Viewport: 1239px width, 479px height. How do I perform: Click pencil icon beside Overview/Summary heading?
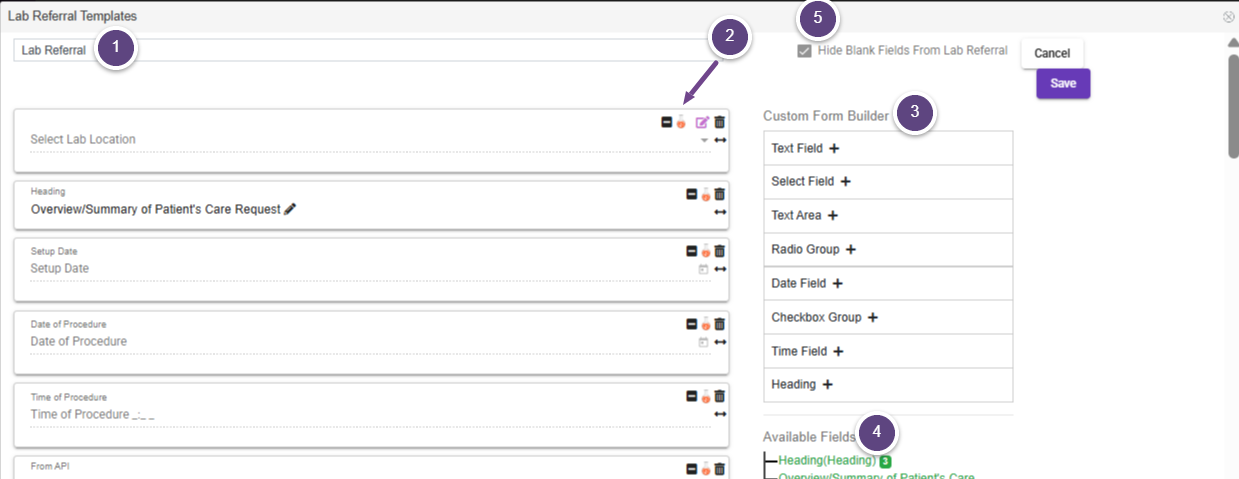[290, 209]
